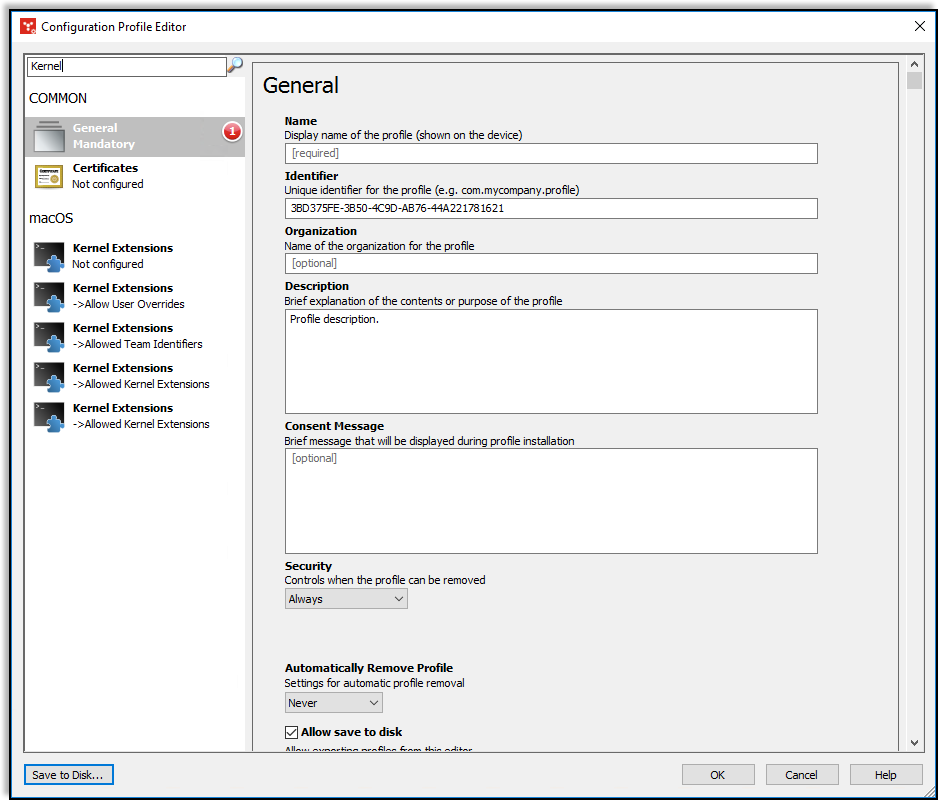The height and width of the screenshot is (800, 938).
Task: Click the Help button
Action: coord(886,774)
